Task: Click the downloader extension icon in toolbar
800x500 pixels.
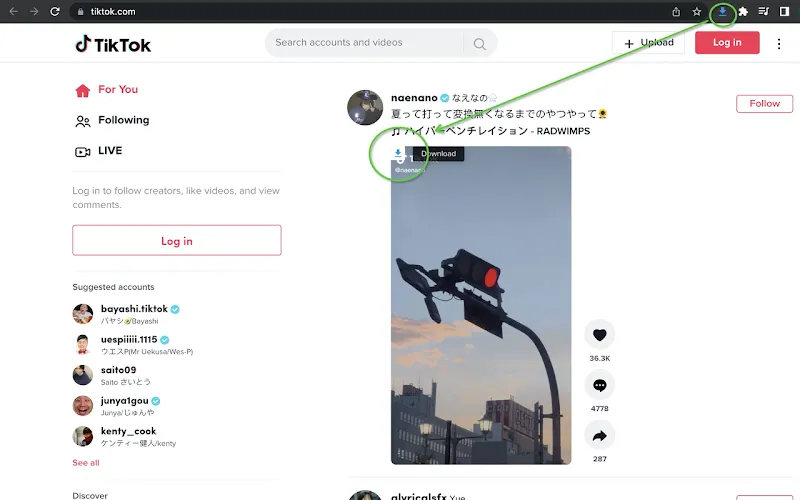Action: coord(722,11)
